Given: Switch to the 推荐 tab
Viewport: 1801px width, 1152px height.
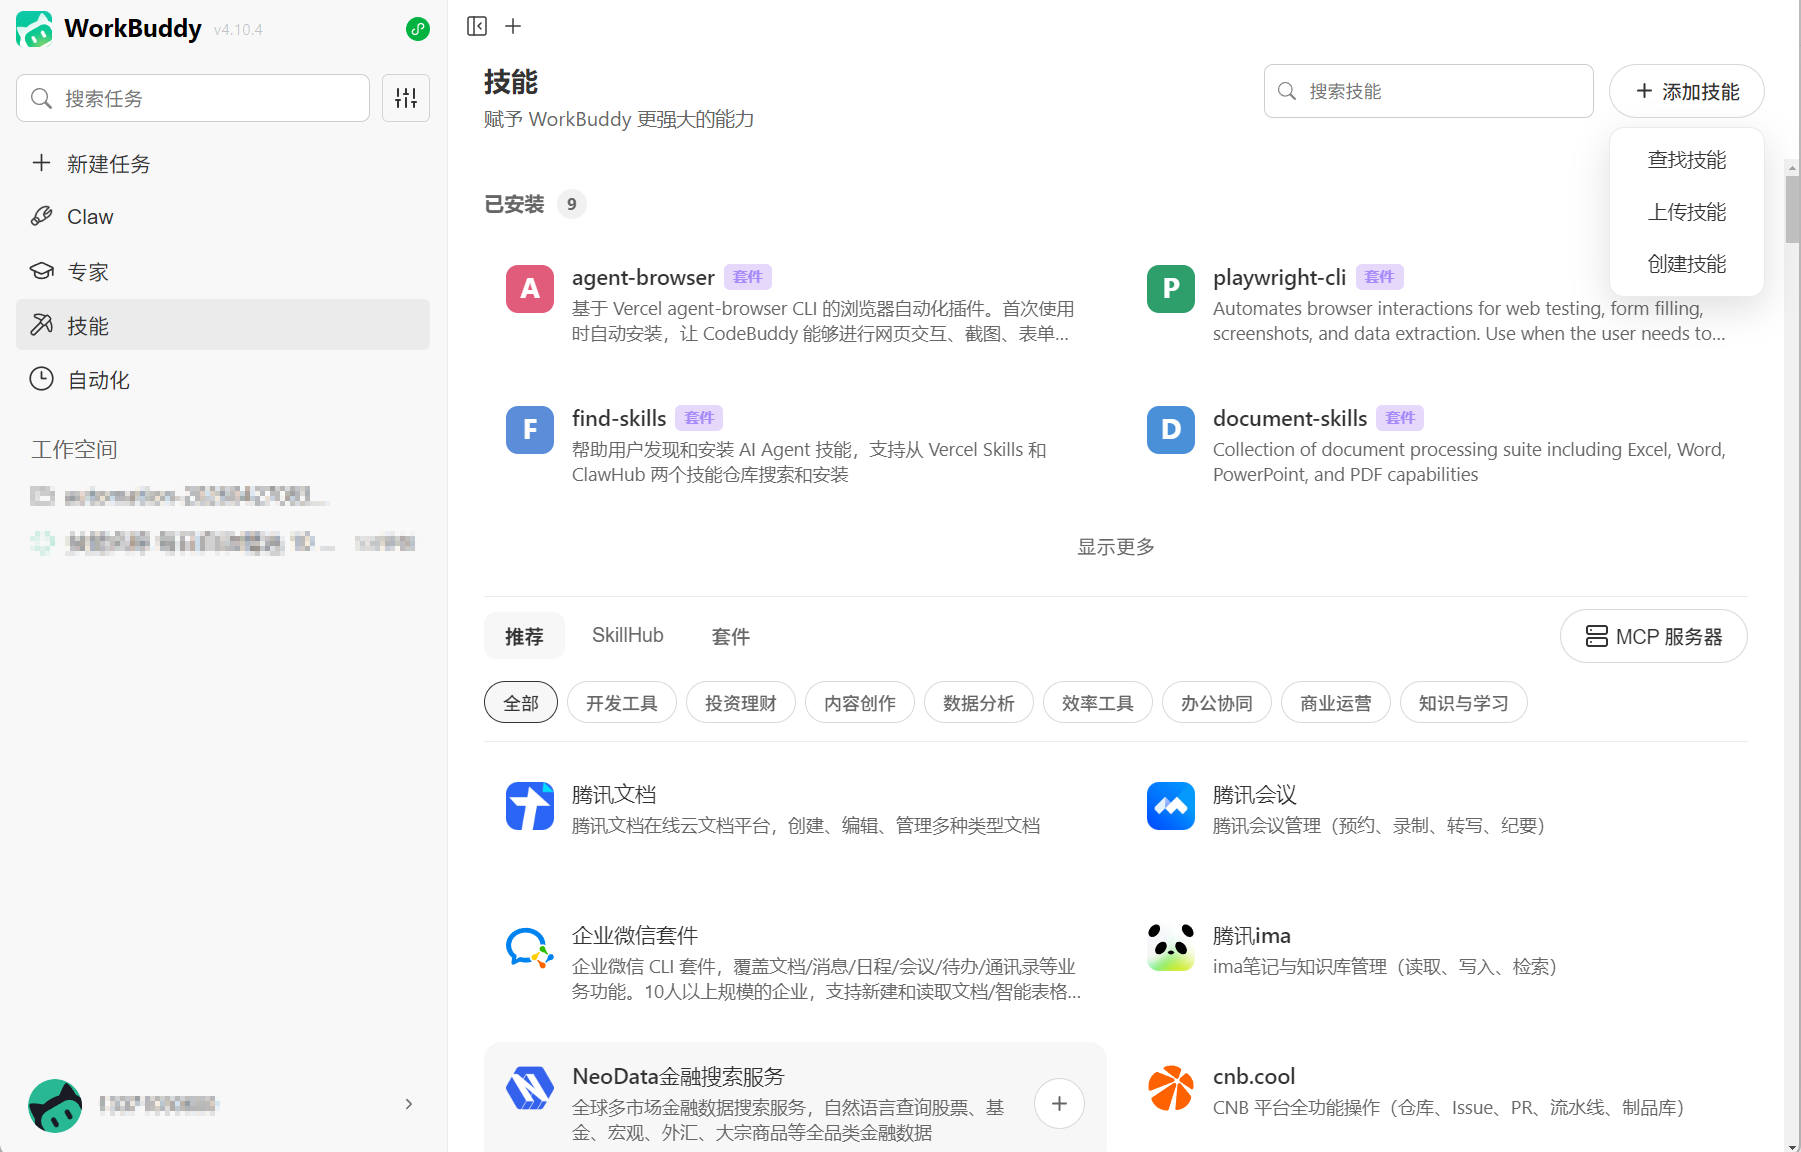Looking at the screenshot, I should 524,636.
